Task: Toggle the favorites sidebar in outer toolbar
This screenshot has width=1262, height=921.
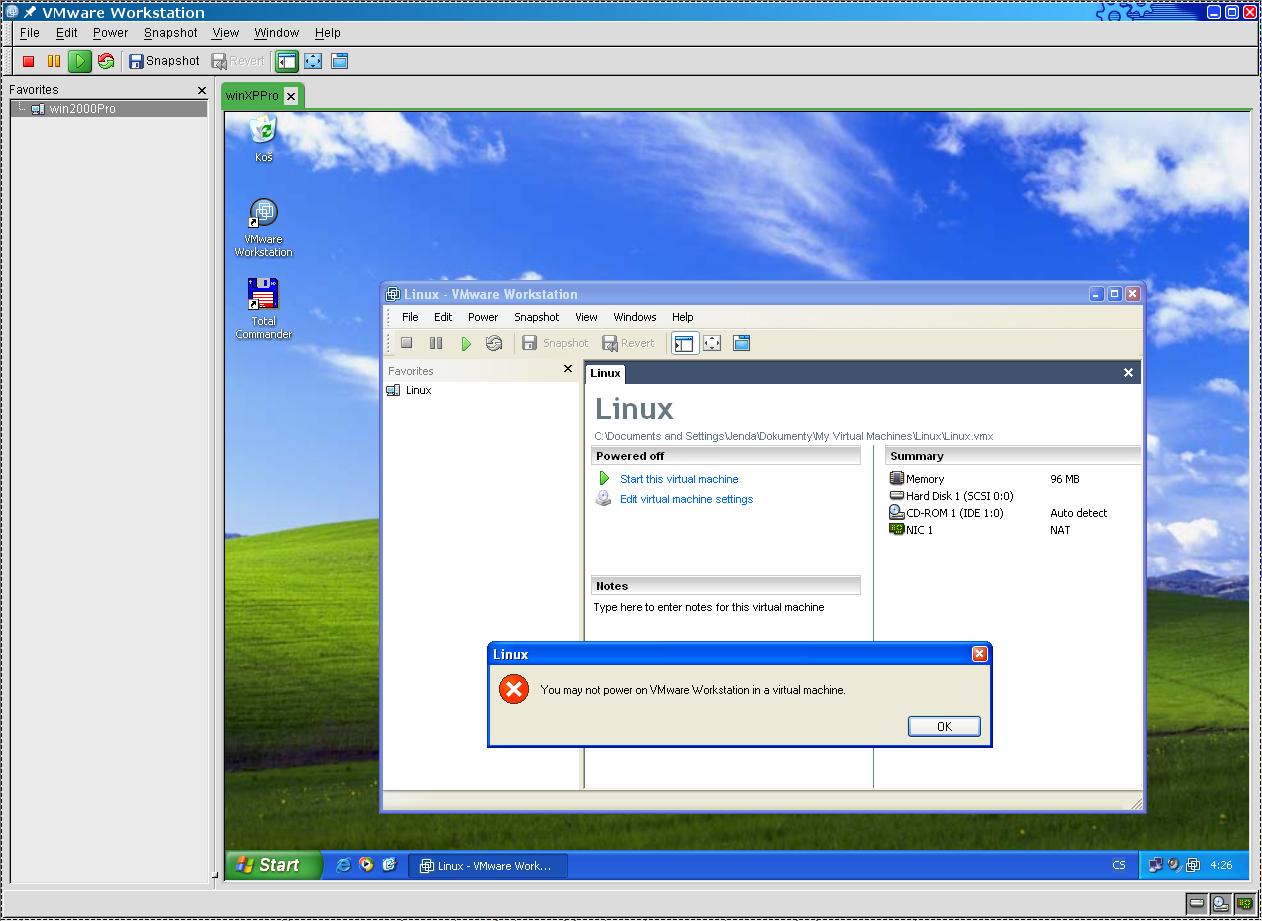Action: [x=287, y=62]
